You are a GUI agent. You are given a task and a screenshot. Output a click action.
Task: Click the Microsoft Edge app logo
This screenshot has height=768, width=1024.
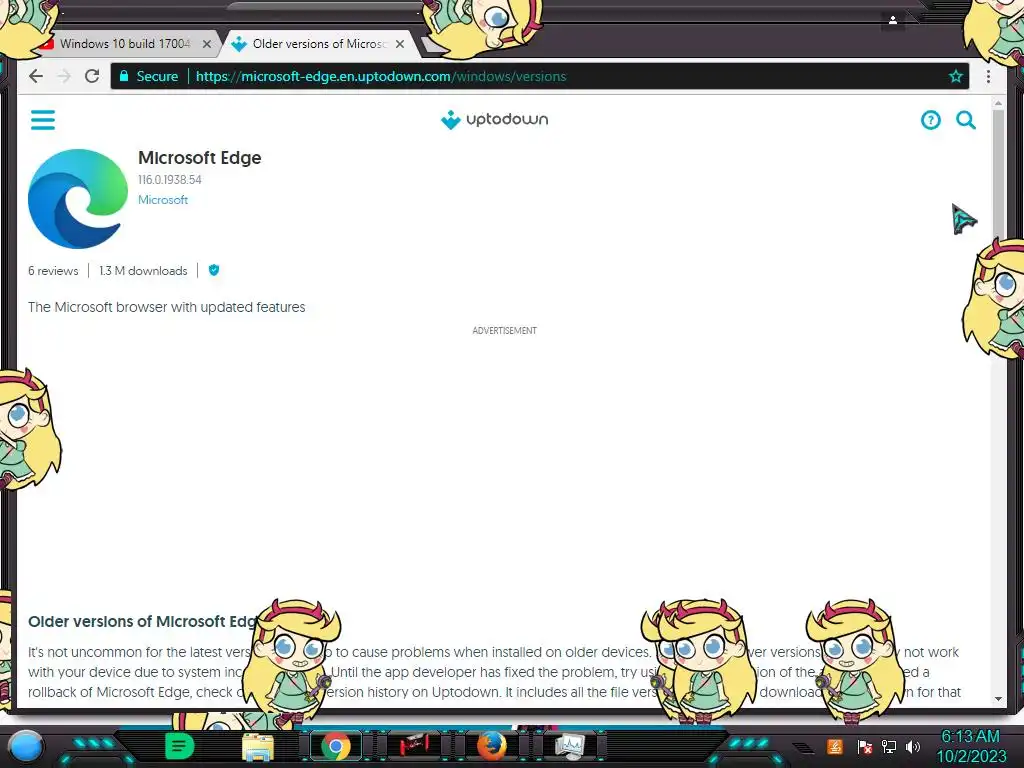[78, 199]
